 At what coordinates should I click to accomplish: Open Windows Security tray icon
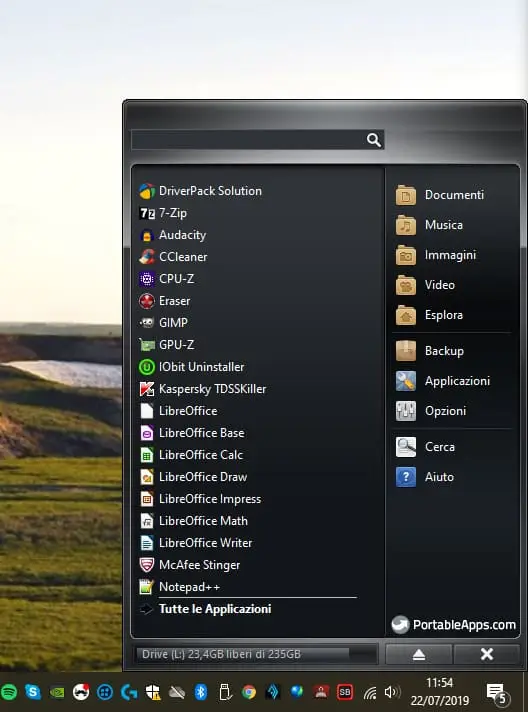153,692
